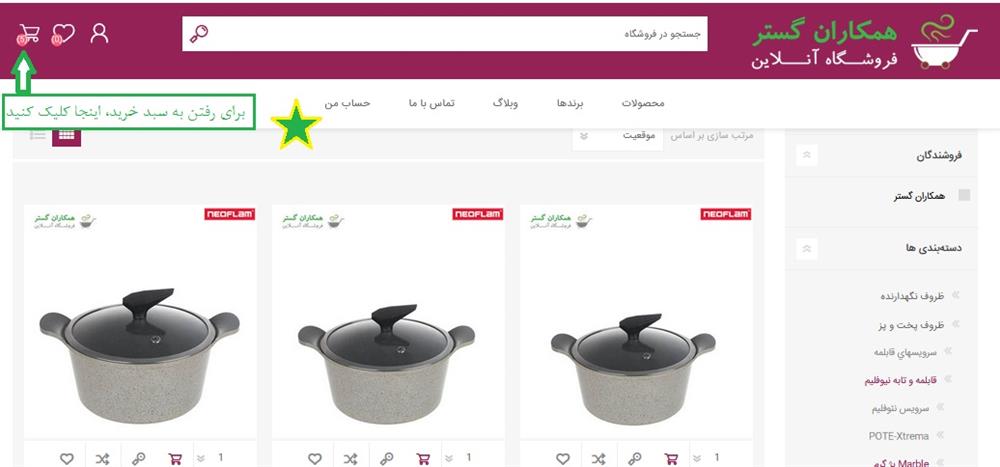Check the همکاران گستر vendor checkbox

[x=965, y=195]
